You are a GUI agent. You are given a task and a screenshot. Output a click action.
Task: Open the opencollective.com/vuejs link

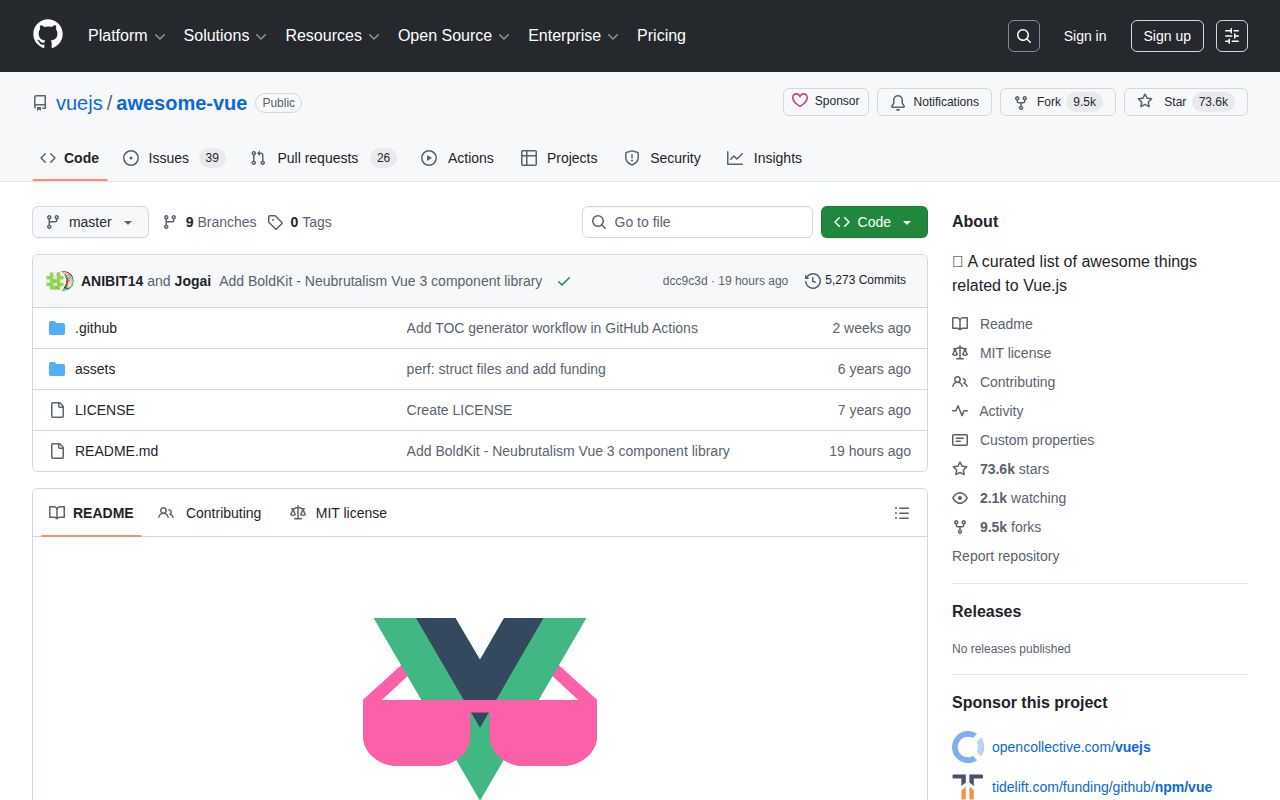point(1071,747)
